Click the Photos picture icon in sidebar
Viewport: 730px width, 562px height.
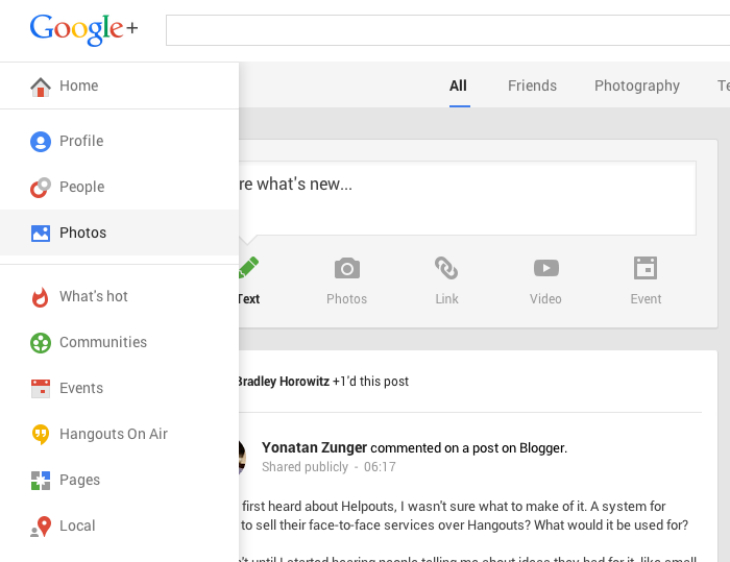coord(41,233)
